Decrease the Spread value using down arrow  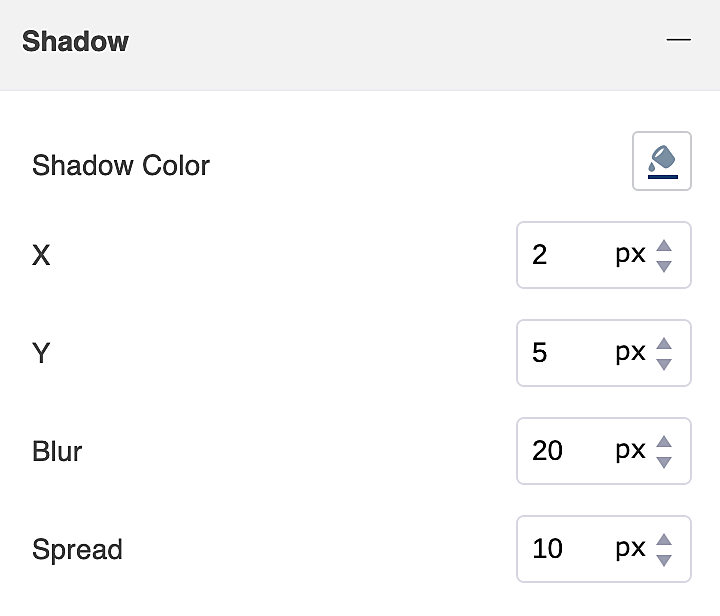coord(664,560)
